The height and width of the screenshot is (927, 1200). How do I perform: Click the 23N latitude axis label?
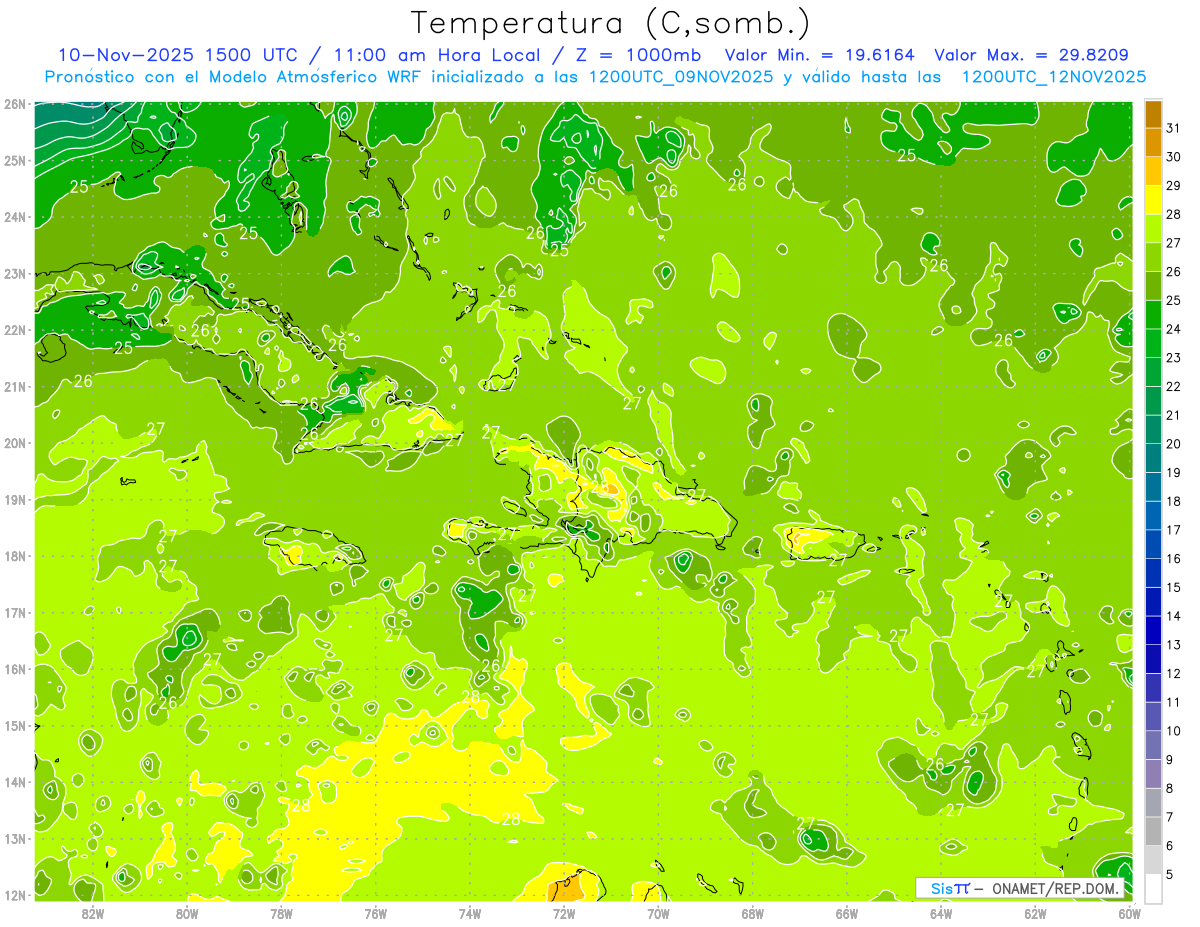14,274
